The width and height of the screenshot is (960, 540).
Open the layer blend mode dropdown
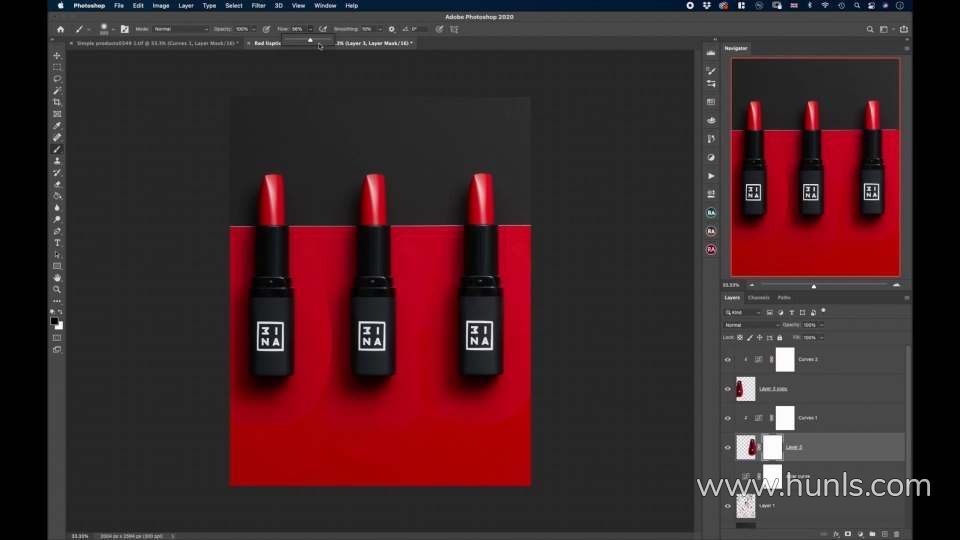[750, 325]
